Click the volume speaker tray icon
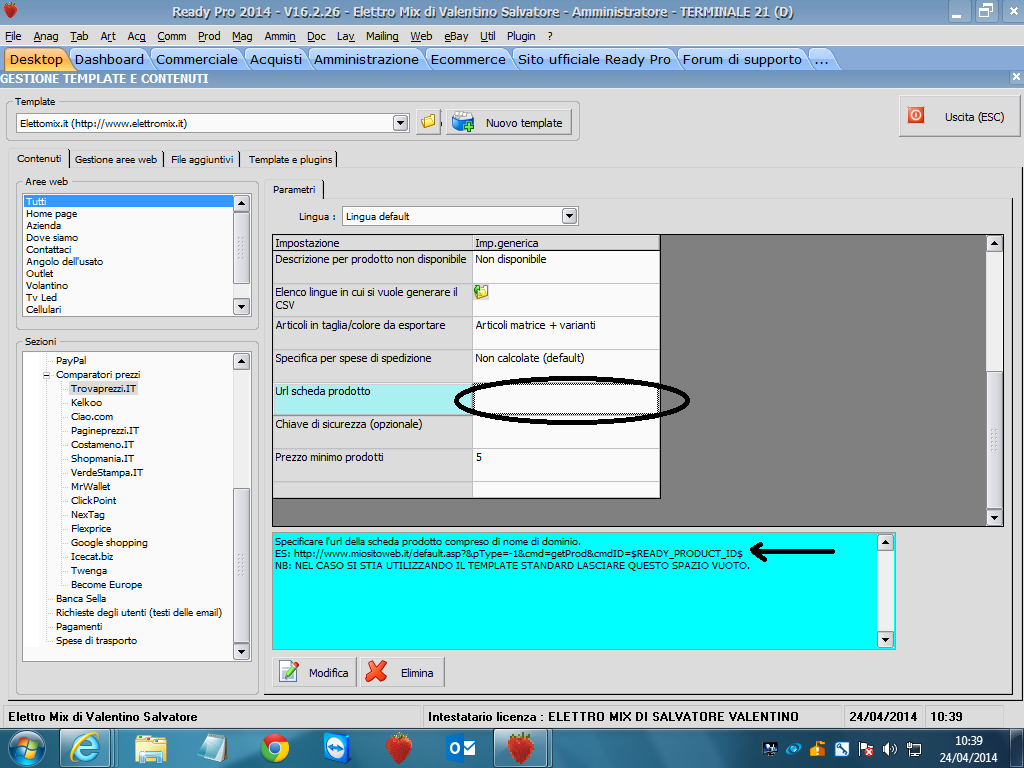Viewport: 1024px width, 768px height. (x=889, y=749)
